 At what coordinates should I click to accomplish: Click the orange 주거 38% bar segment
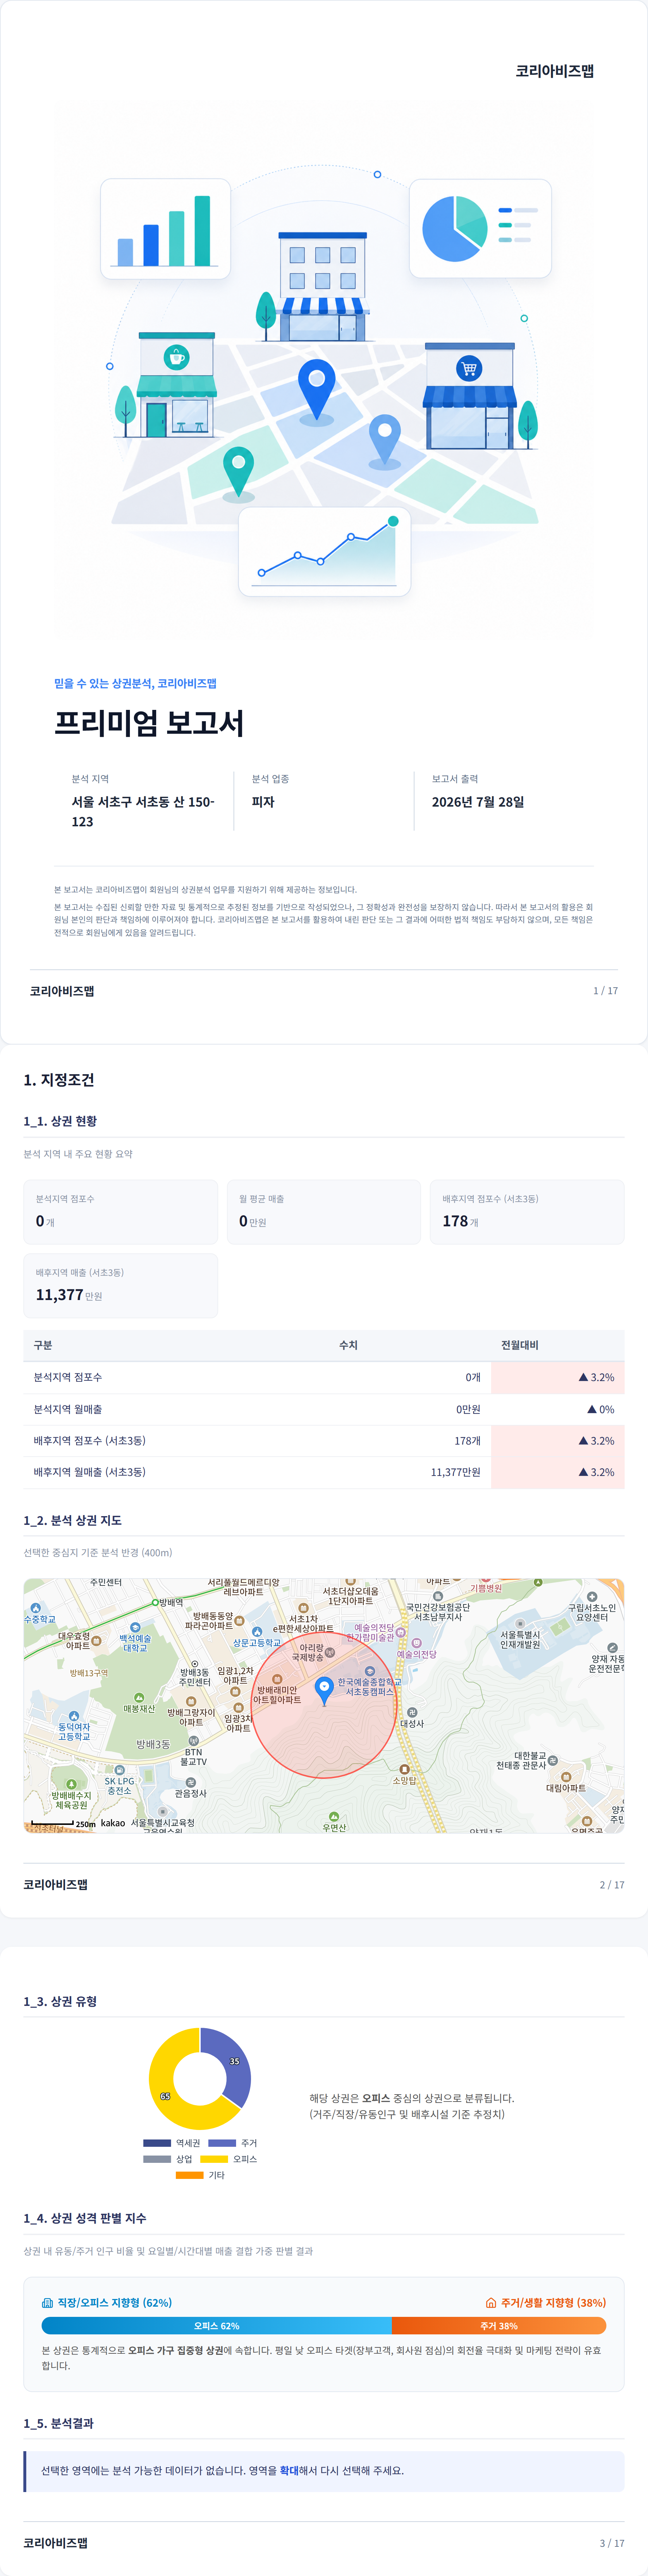tap(499, 2326)
